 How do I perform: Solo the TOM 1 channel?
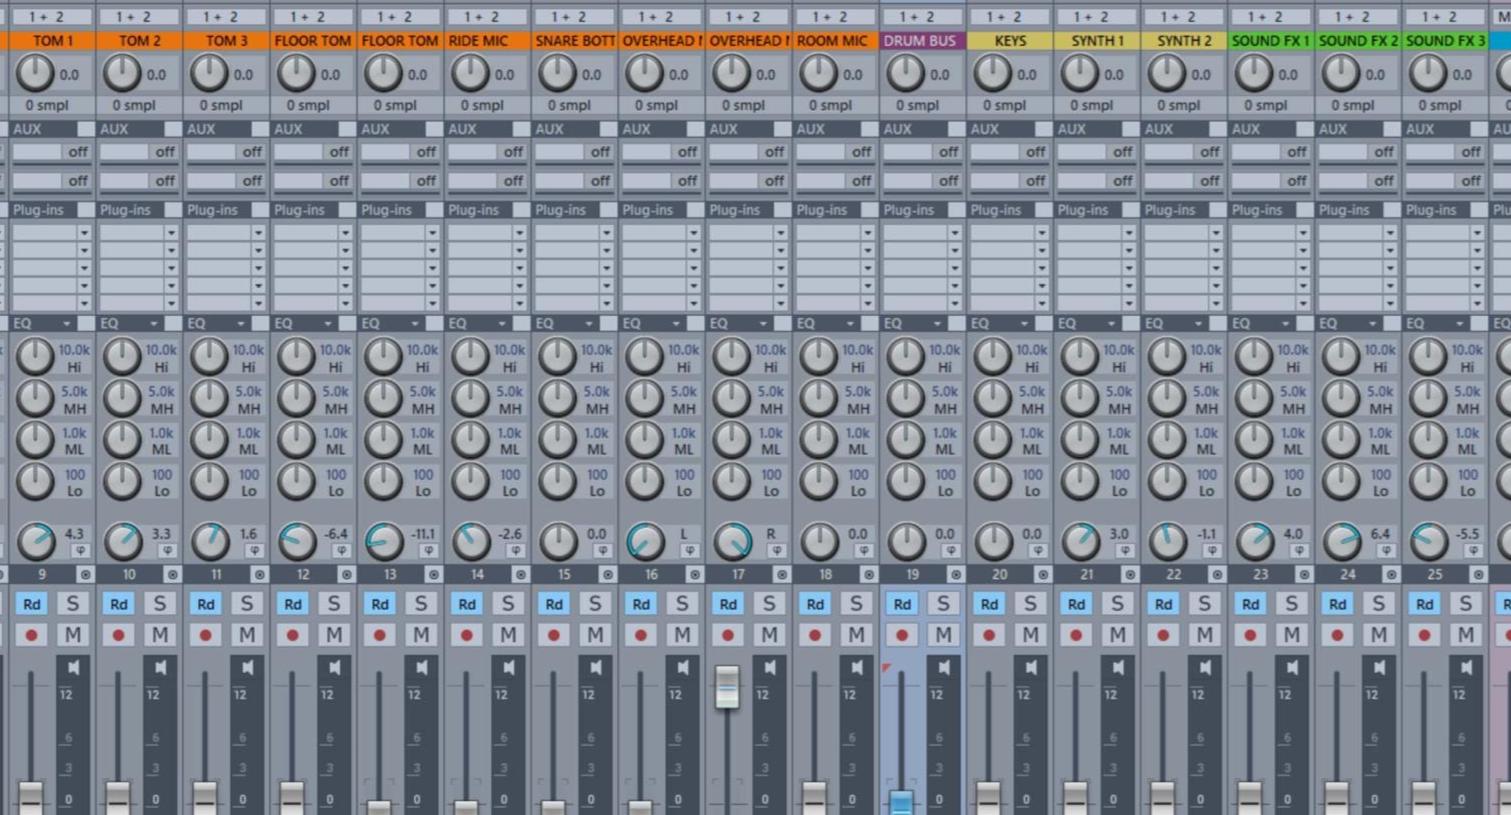click(72, 604)
